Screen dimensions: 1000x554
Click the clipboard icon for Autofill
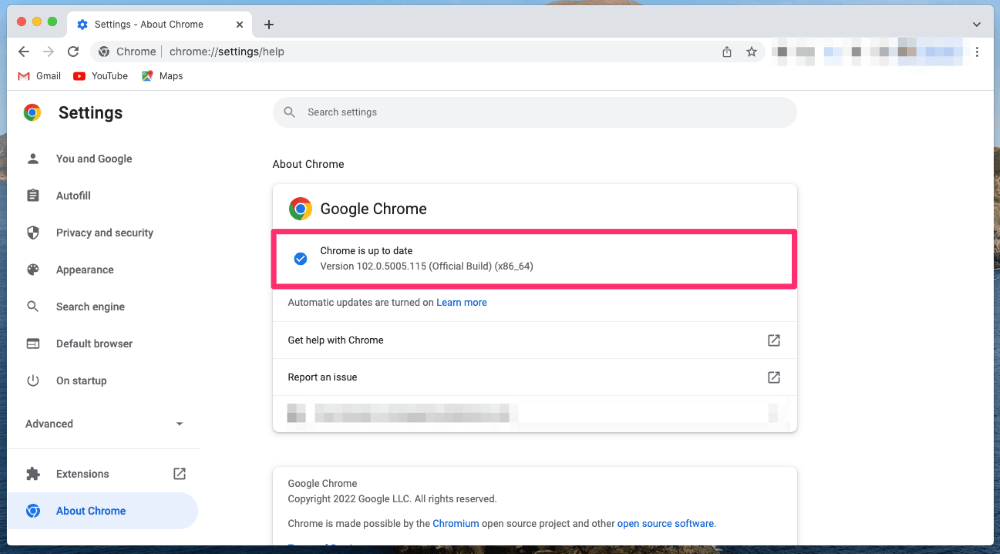click(x=33, y=196)
